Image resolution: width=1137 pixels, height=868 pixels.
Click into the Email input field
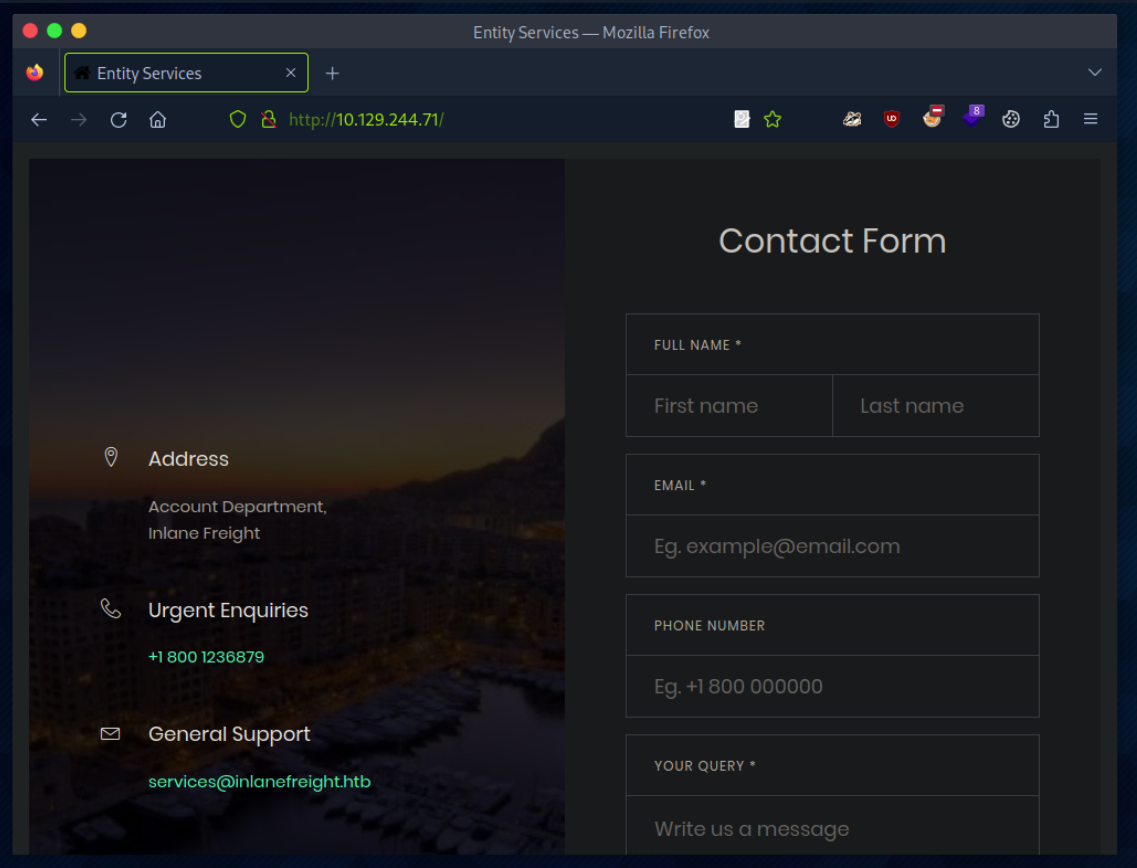pos(832,546)
